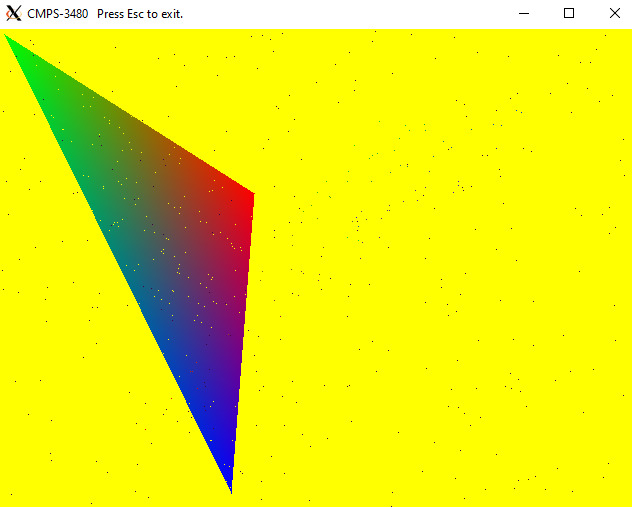Screen dimensions: 632x507
Task: Maximize the CMPS-3480 window
Action: click(x=569, y=14)
